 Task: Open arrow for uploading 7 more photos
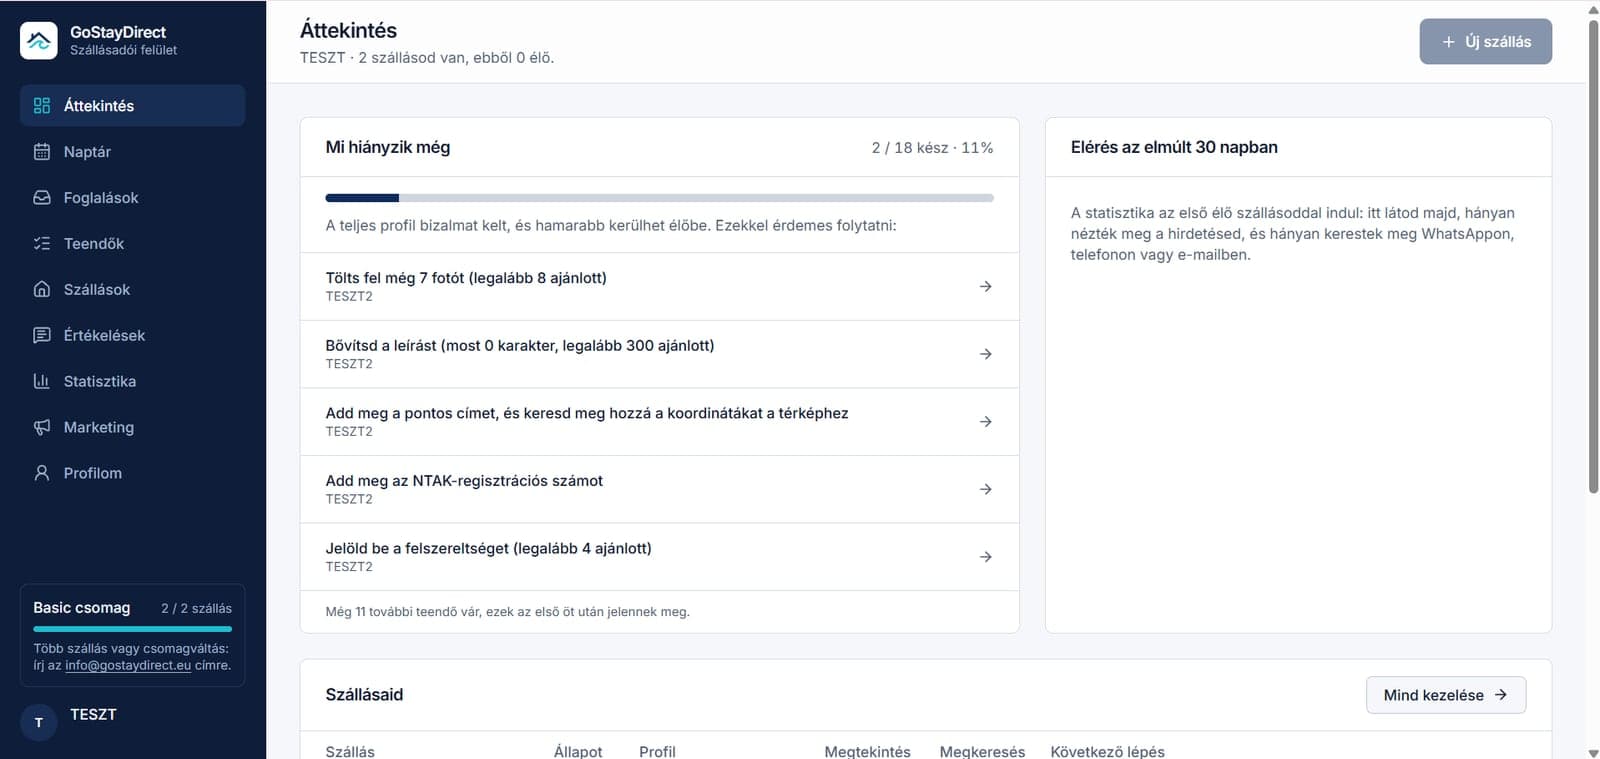986,287
